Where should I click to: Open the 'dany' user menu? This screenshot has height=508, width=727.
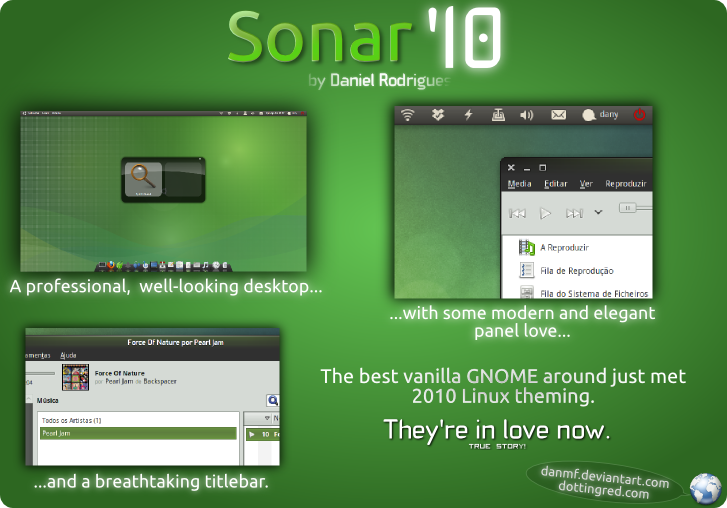click(x=609, y=114)
